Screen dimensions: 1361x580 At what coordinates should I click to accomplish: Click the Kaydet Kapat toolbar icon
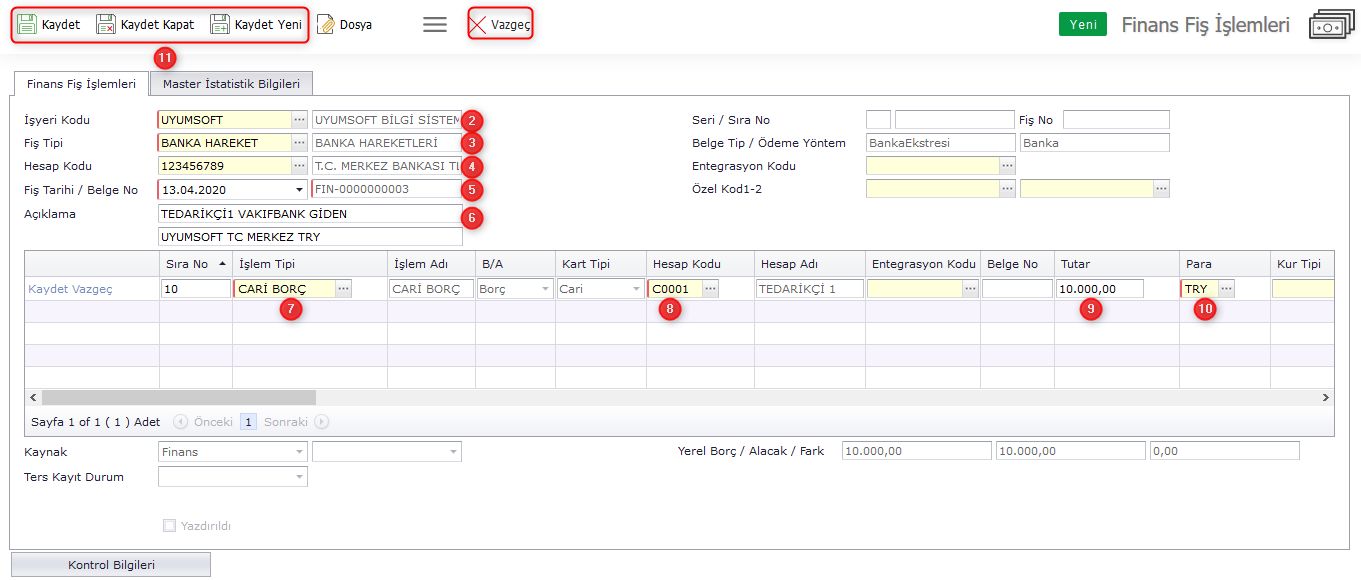(x=106, y=24)
